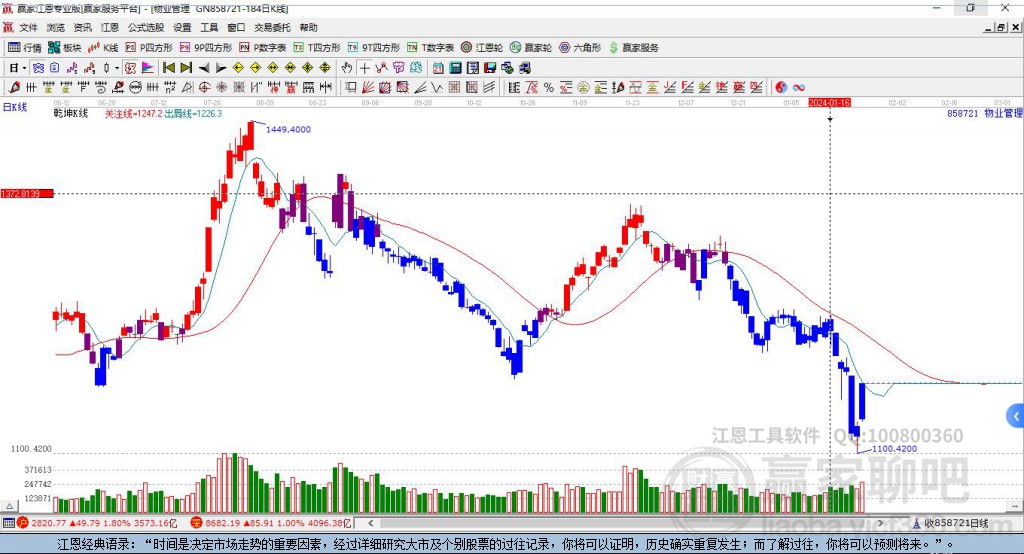Open the 公式选股 menu
The image size is (1024, 554).
click(146, 27)
